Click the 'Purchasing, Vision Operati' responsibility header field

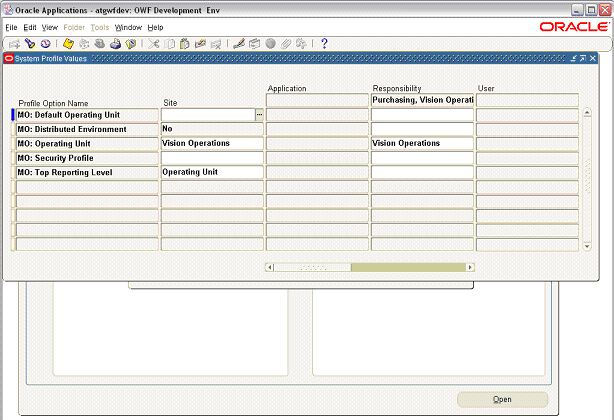(423, 100)
